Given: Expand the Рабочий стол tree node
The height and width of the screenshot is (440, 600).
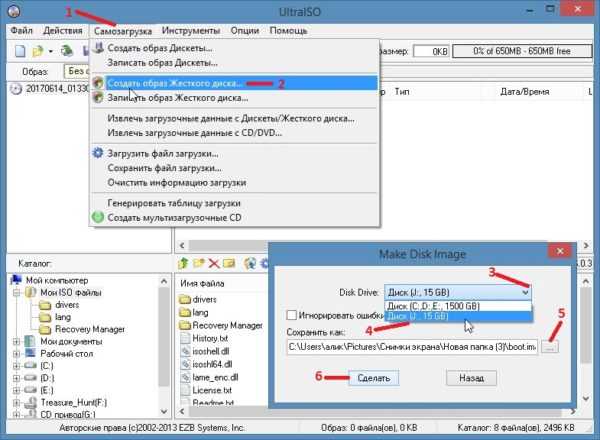Looking at the screenshot, I should (x=16, y=354).
